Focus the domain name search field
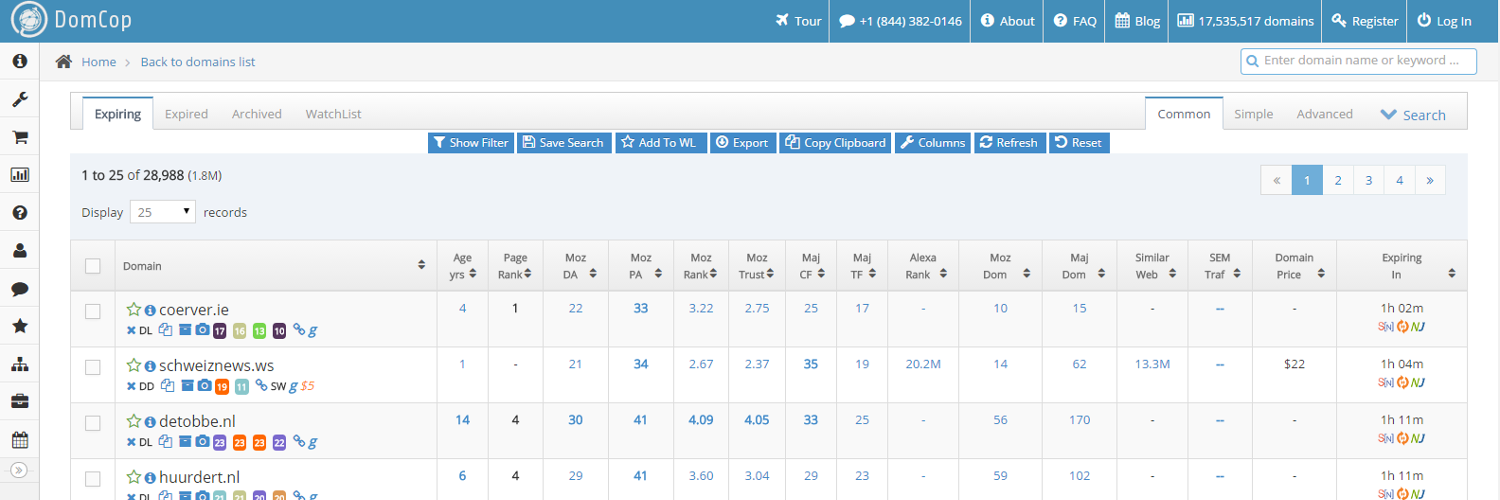The image size is (1500, 500). [x=1358, y=61]
